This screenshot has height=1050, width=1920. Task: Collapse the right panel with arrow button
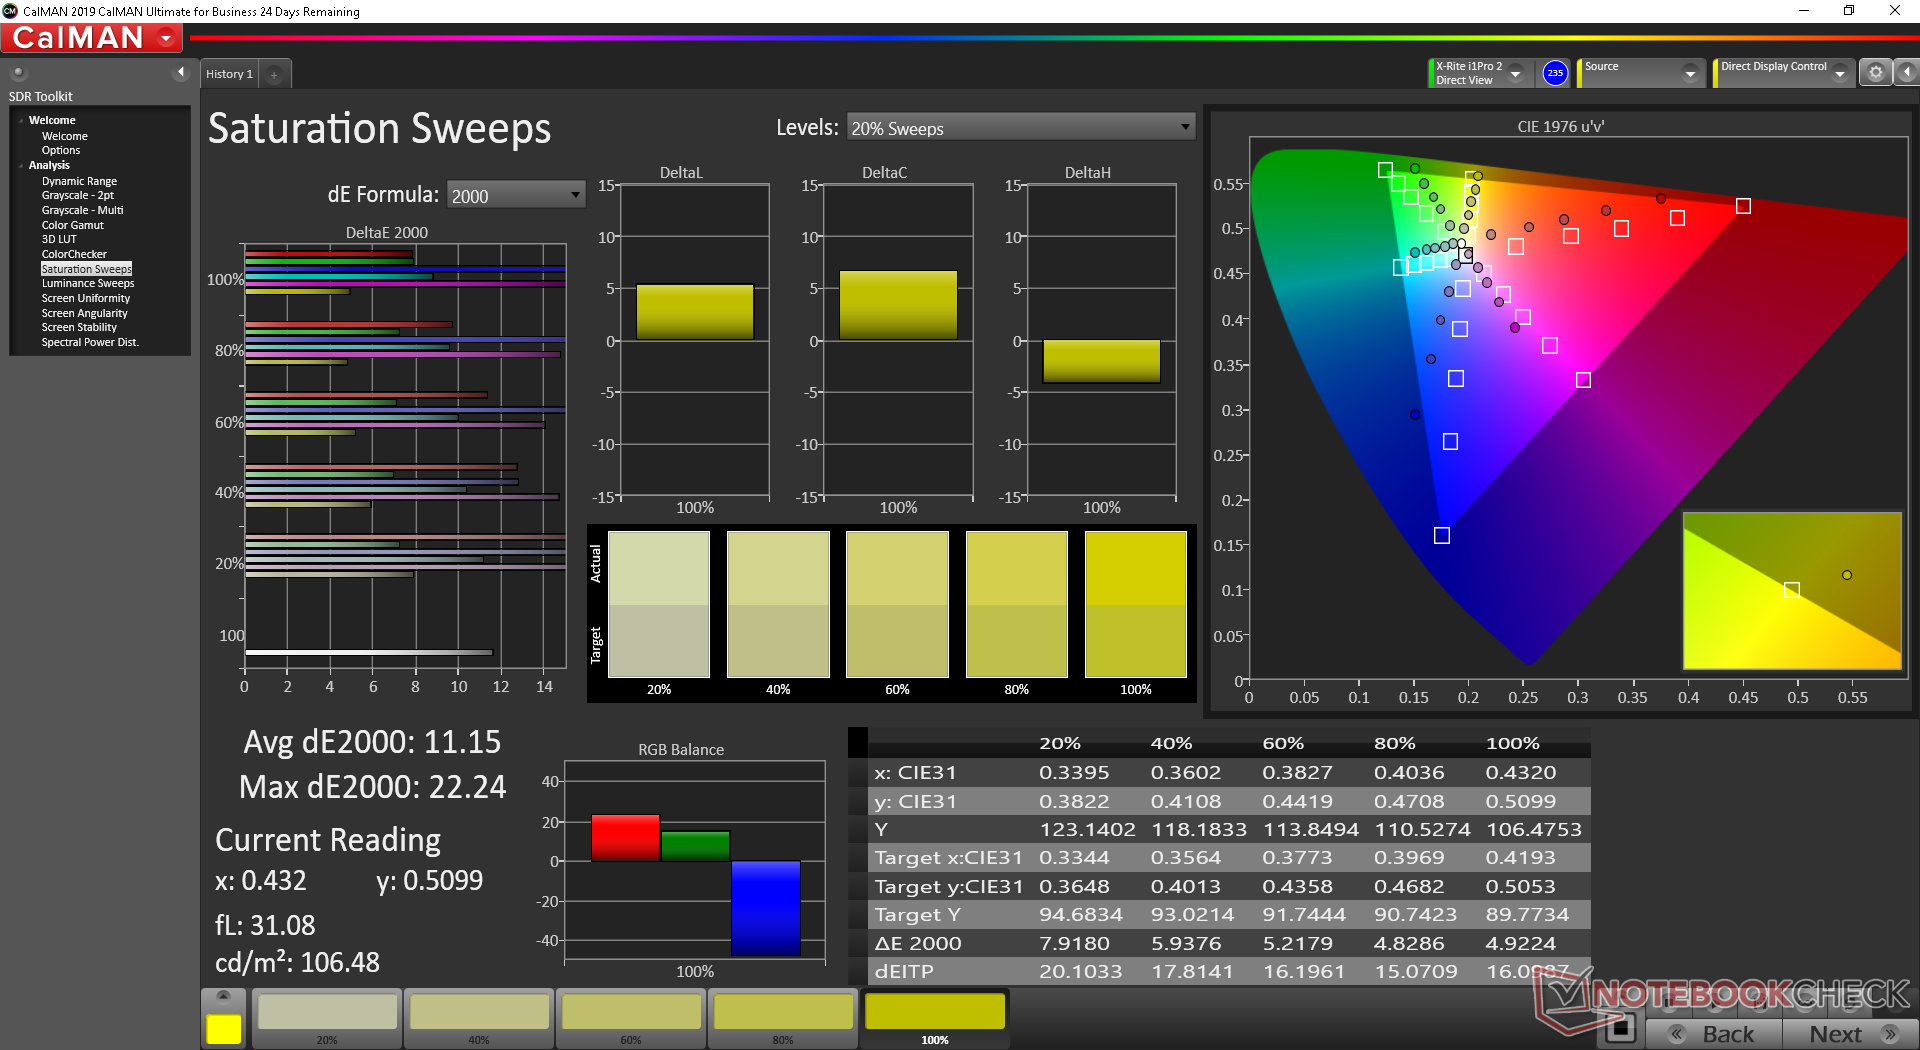1907,73
